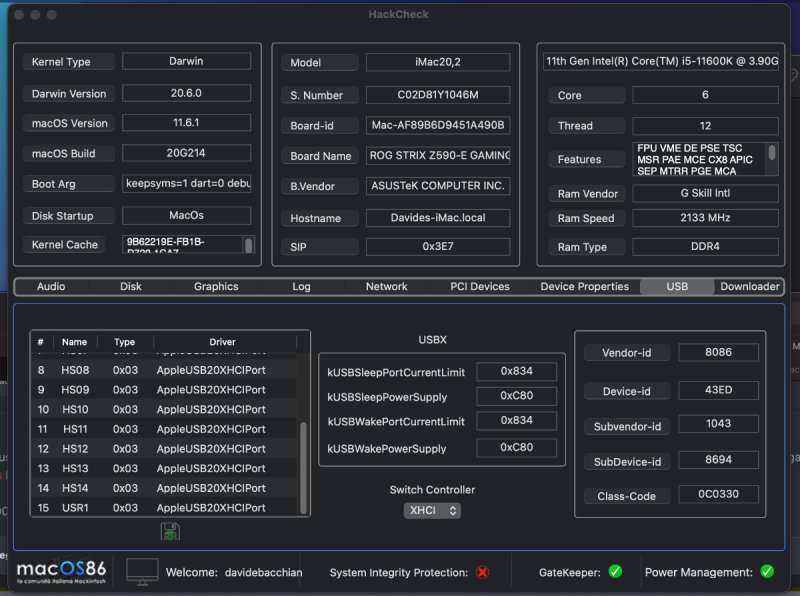This screenshot has width=800, height=596.
Task: Click the Kernel Type label button
Action: [68, 62]
